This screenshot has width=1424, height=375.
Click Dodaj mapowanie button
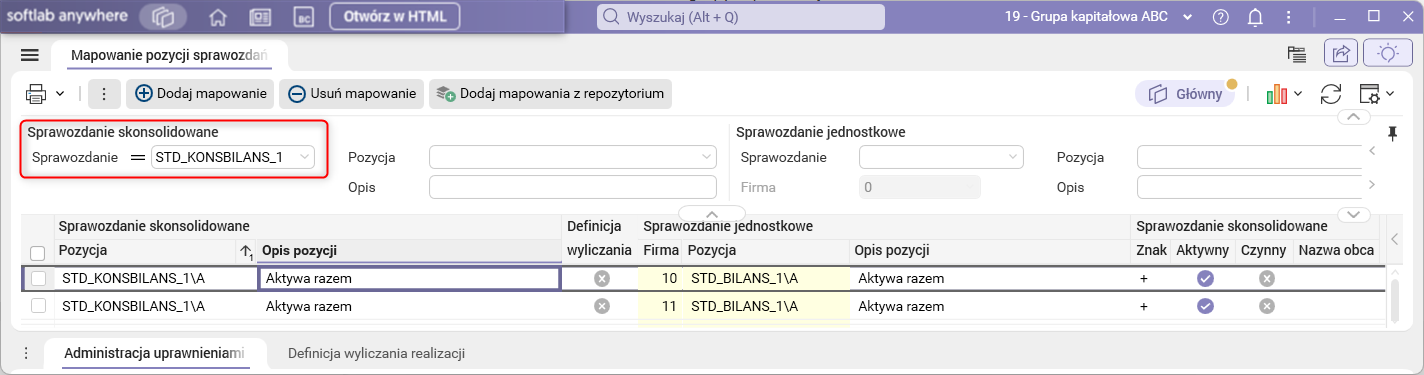pos(201,94)
